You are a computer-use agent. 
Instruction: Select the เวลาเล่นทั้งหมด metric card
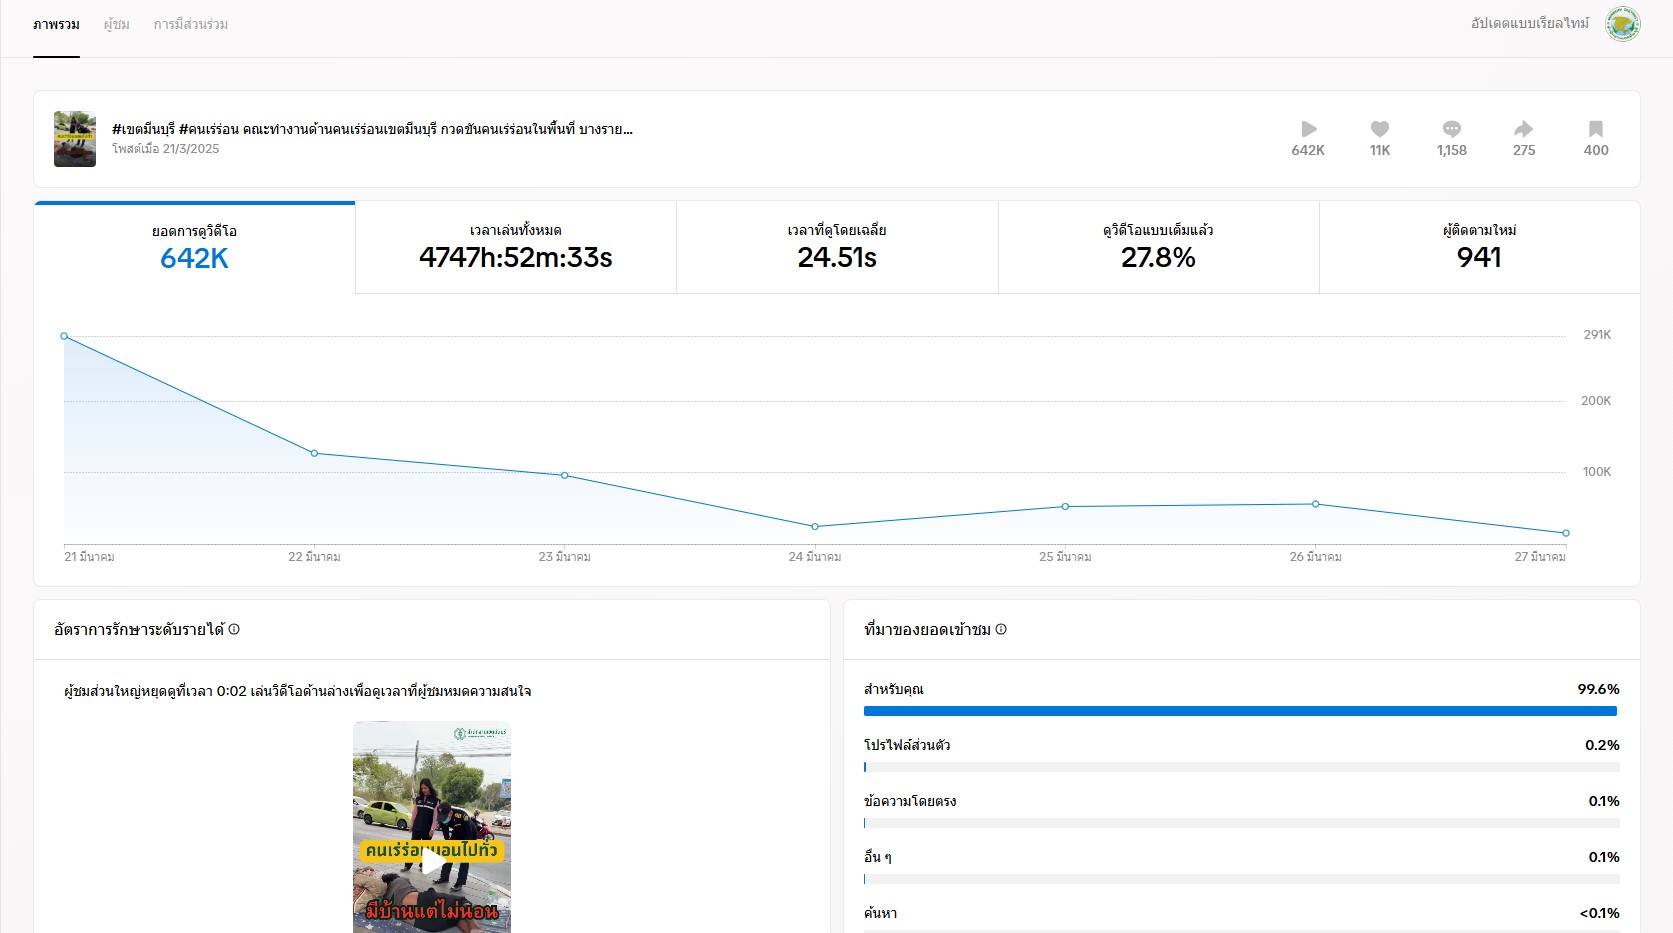pyautogui.click(x=516, y=248)
